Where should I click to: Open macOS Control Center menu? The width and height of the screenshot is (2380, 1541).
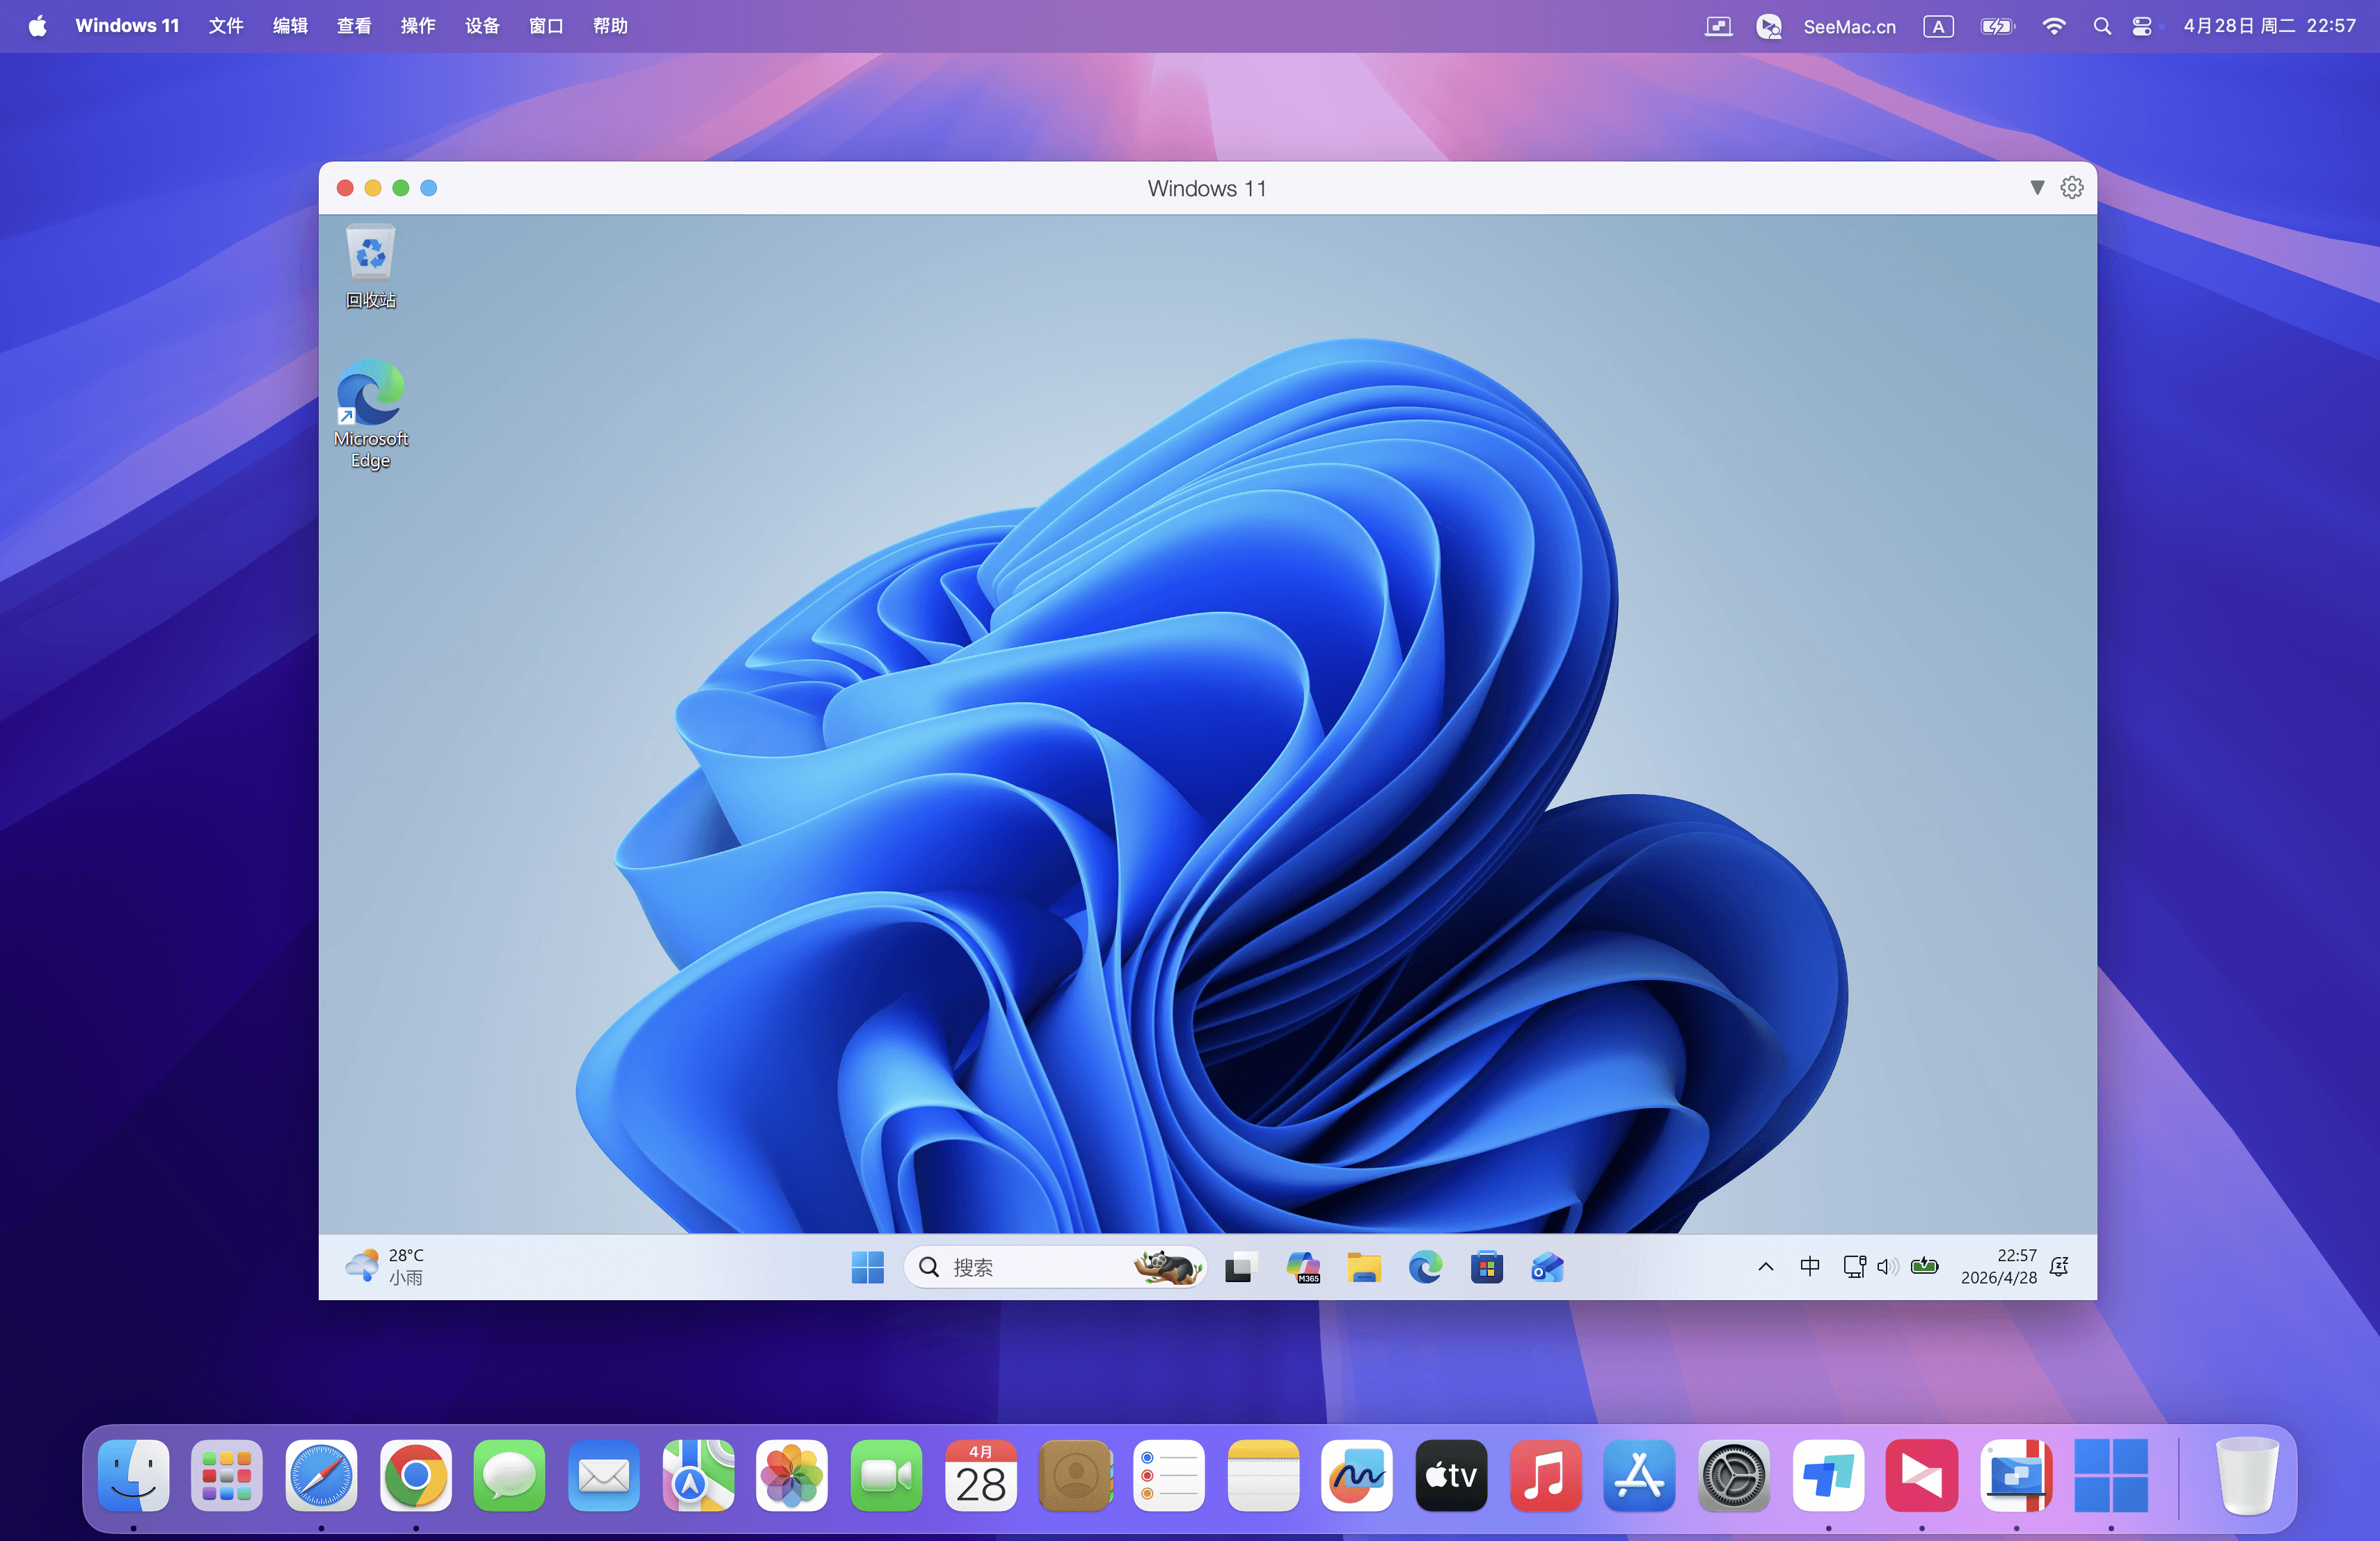2142,27
